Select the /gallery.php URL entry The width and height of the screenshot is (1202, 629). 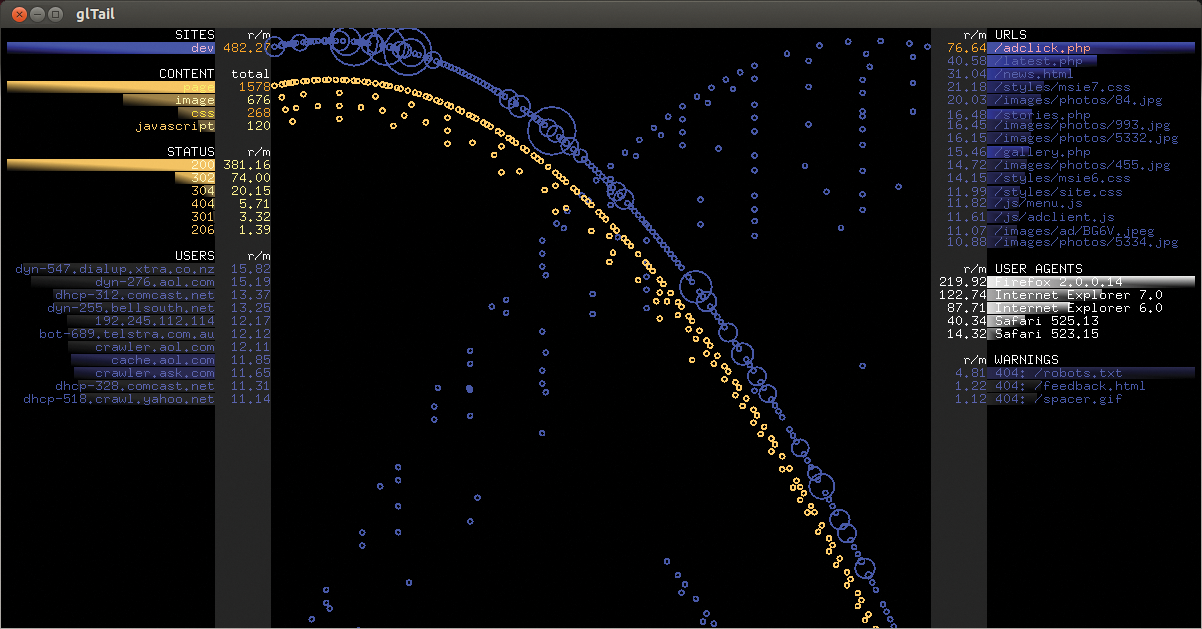1042,152
